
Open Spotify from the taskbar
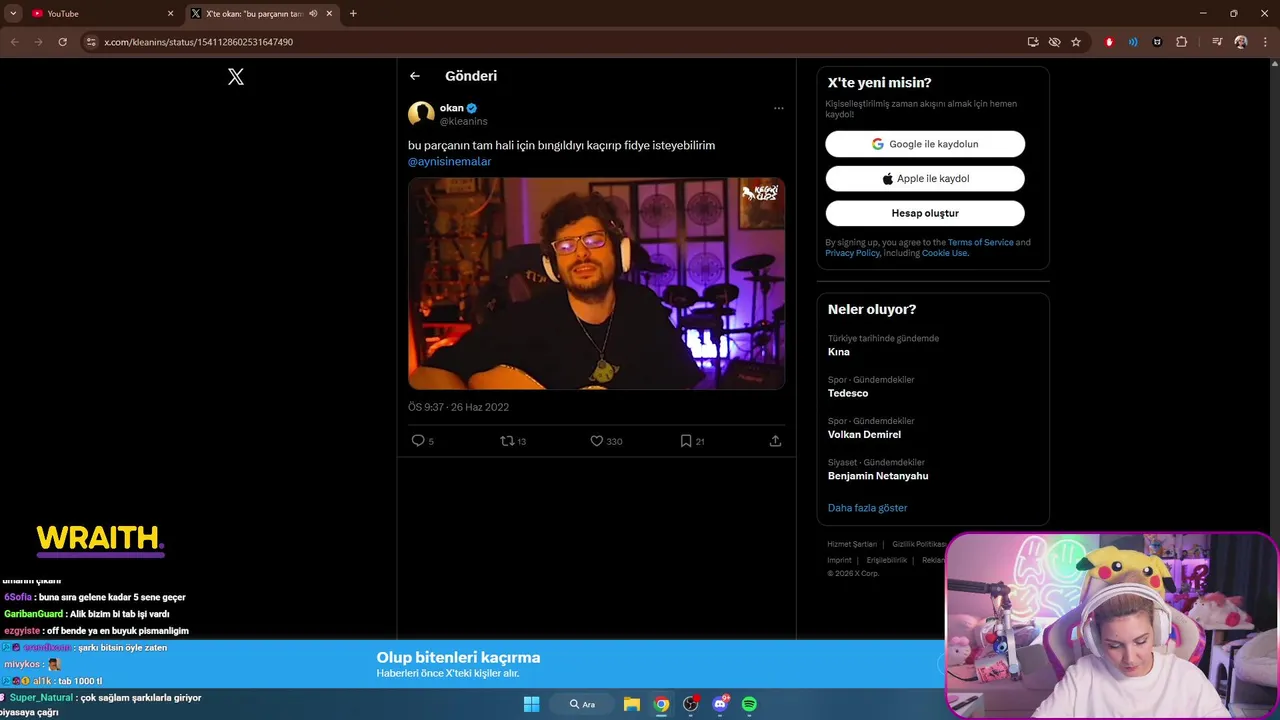tap(749, 704)
